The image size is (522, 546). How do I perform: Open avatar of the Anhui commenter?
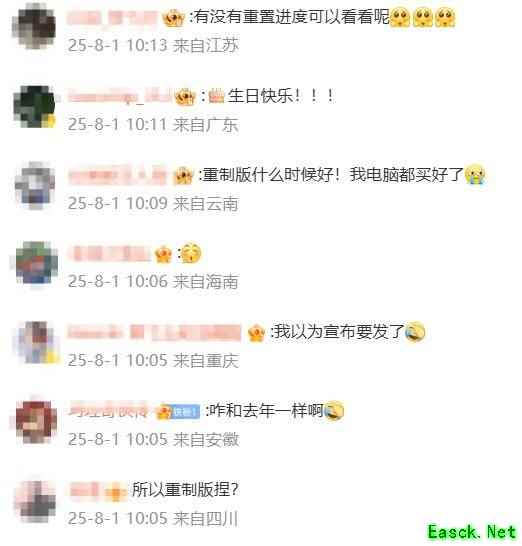click(36, 422)
